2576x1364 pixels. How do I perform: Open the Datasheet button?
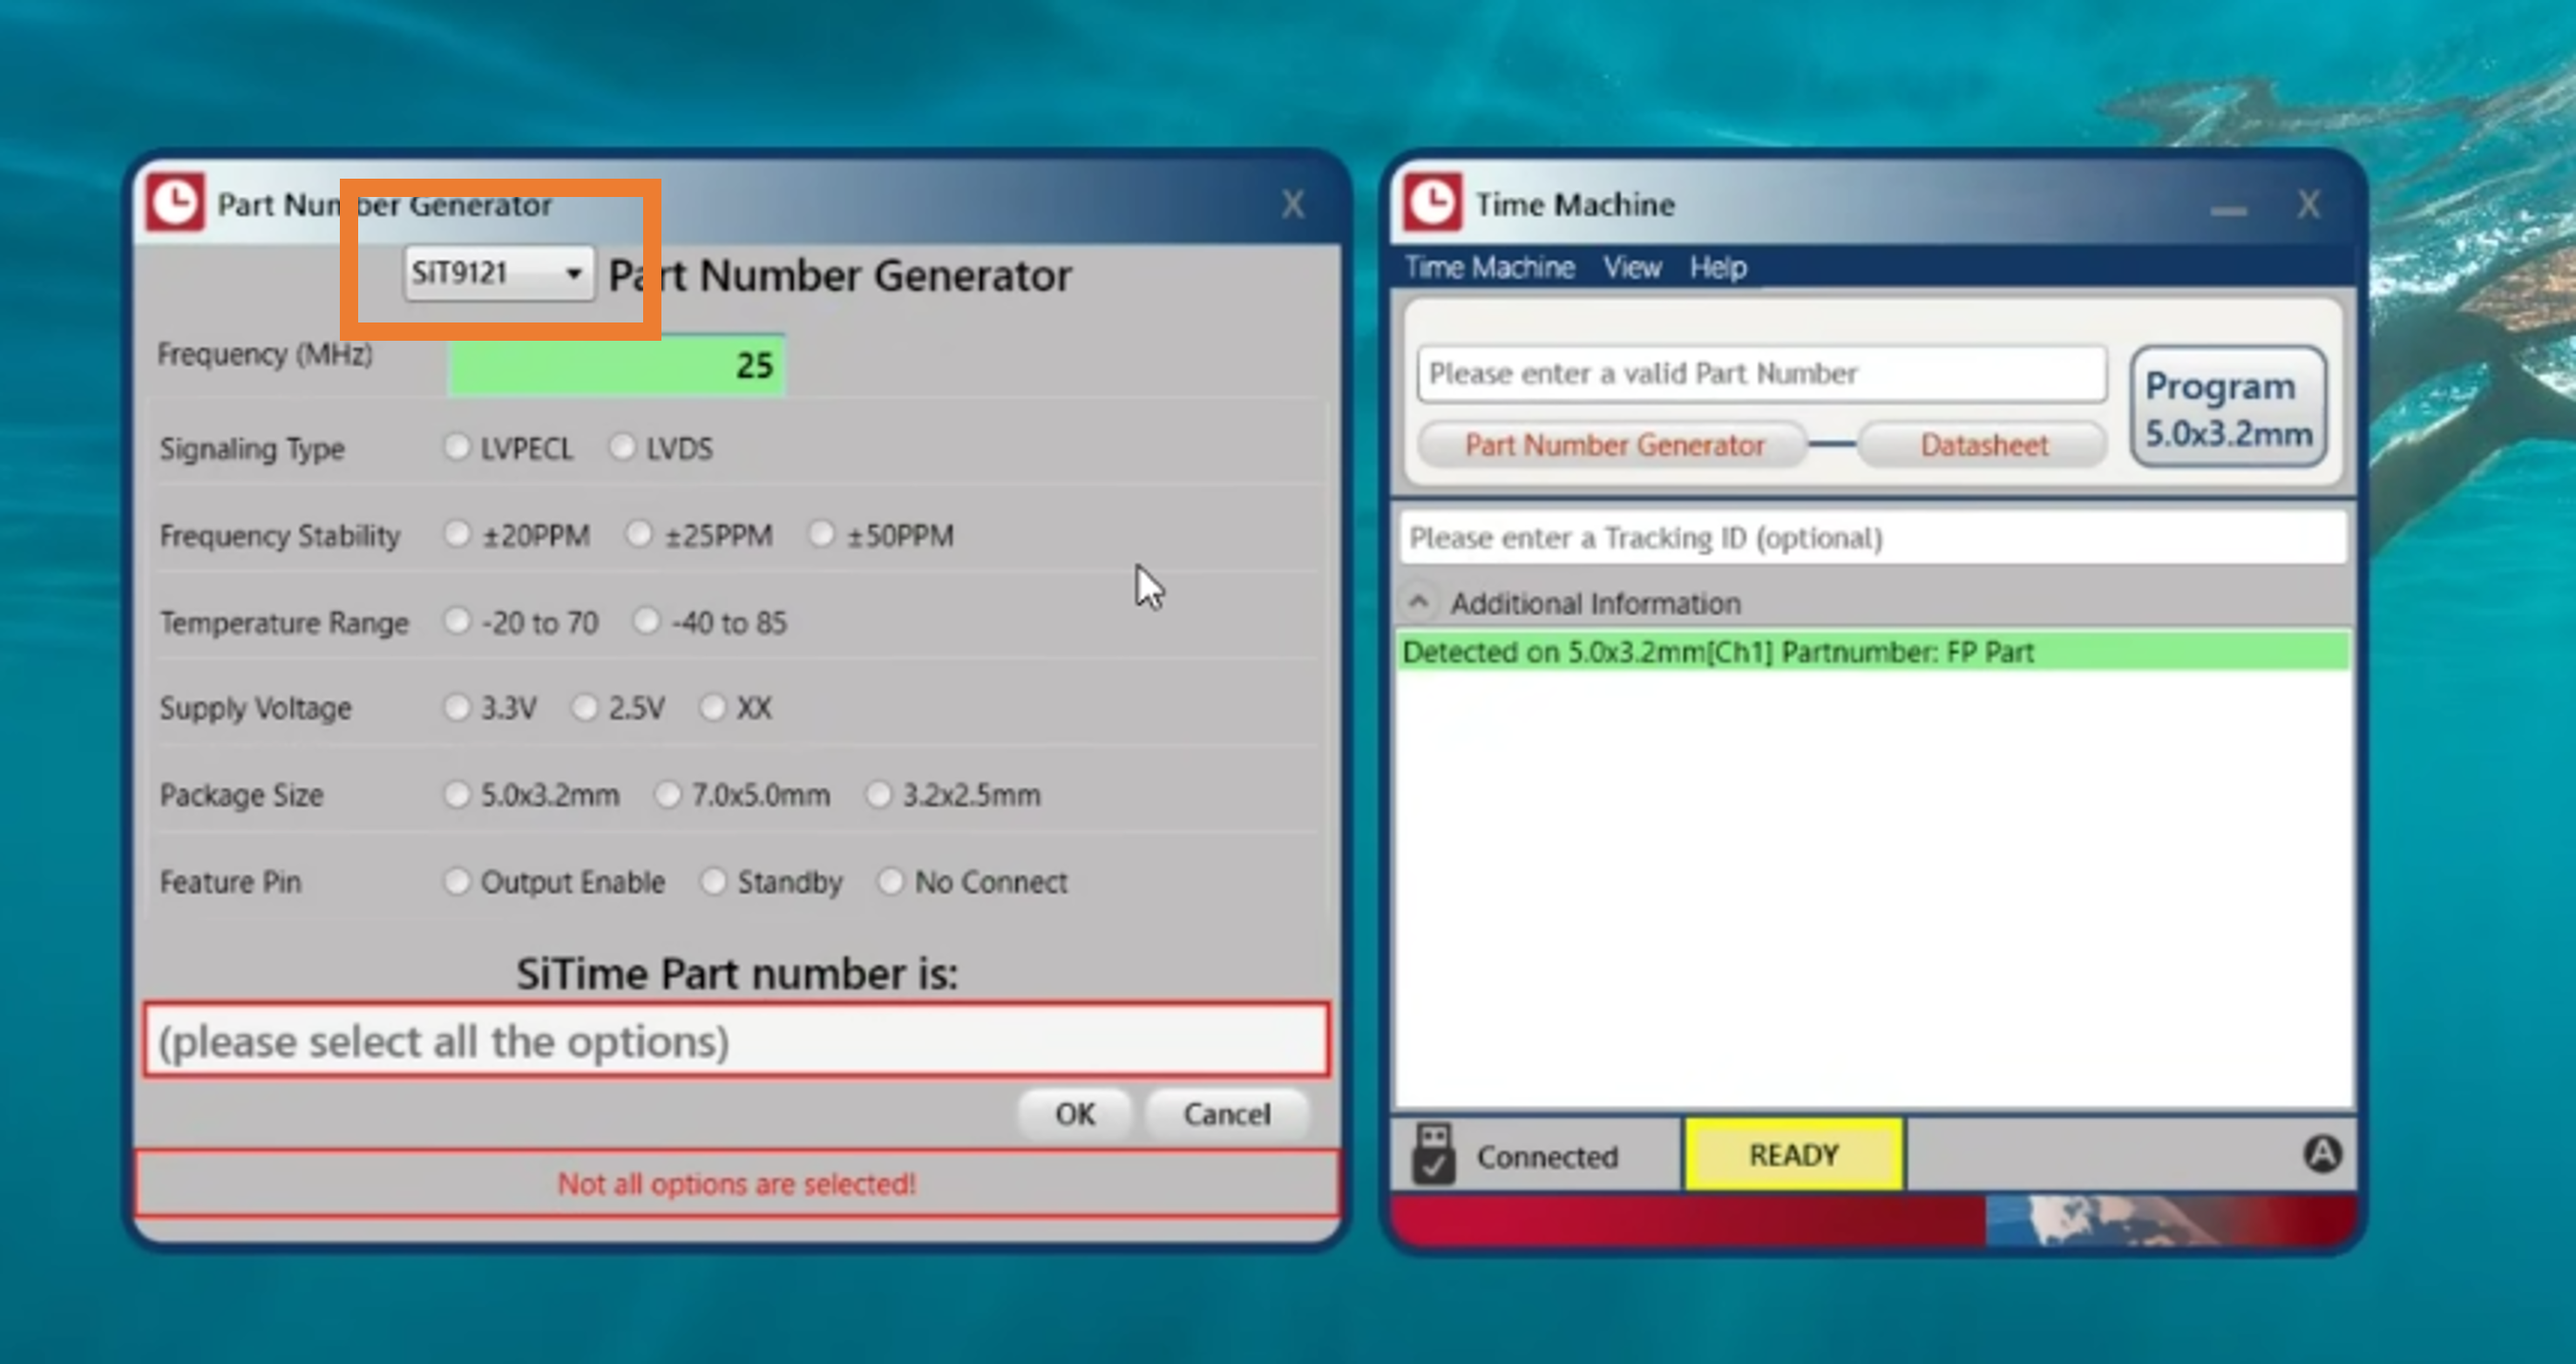click(1984, 445)
